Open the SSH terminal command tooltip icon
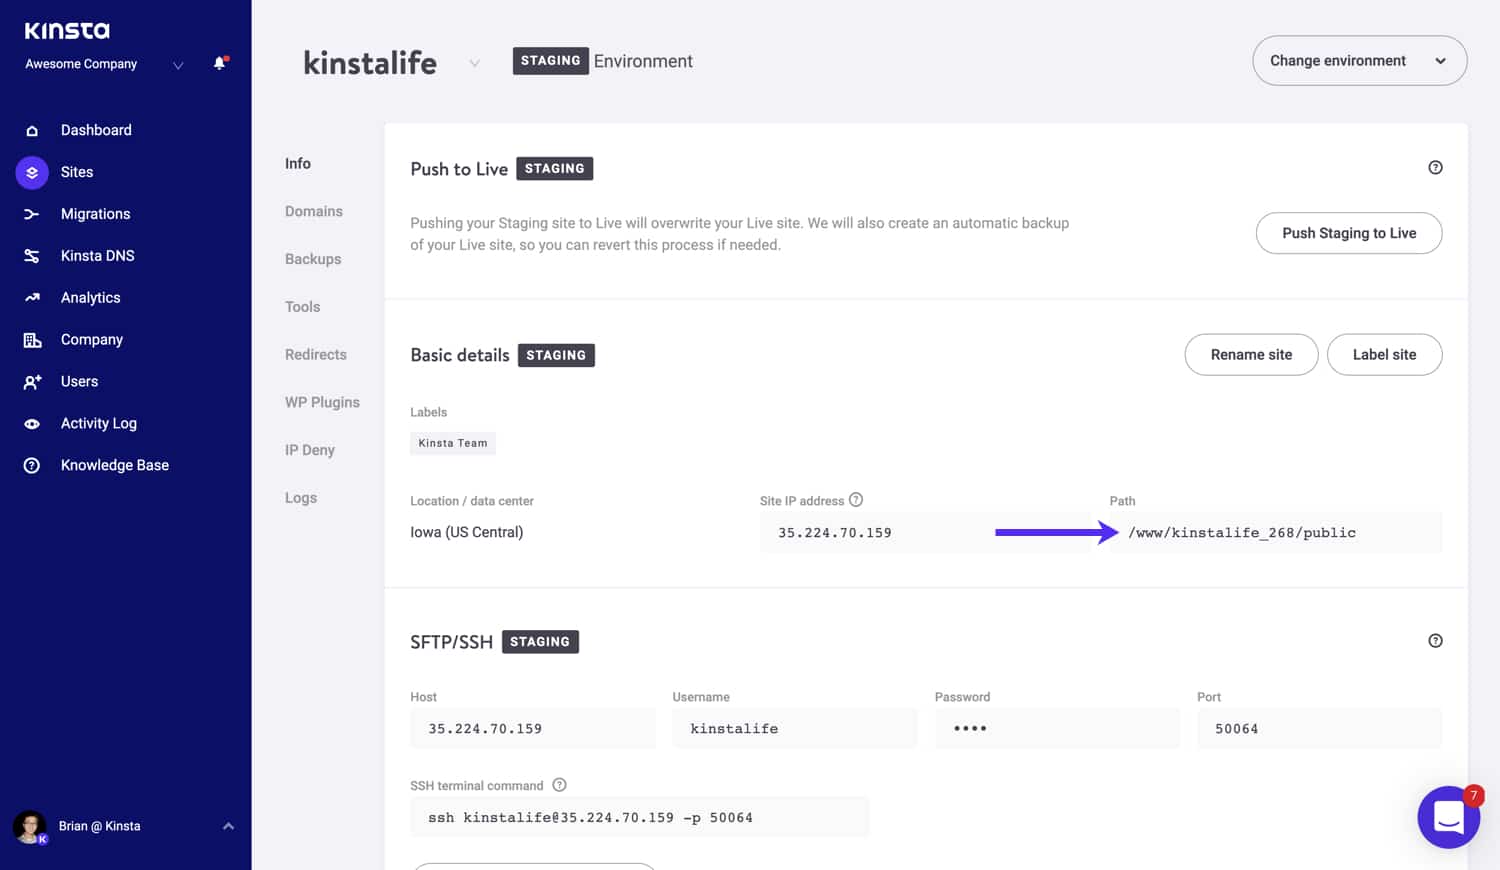 pos(559,785)
